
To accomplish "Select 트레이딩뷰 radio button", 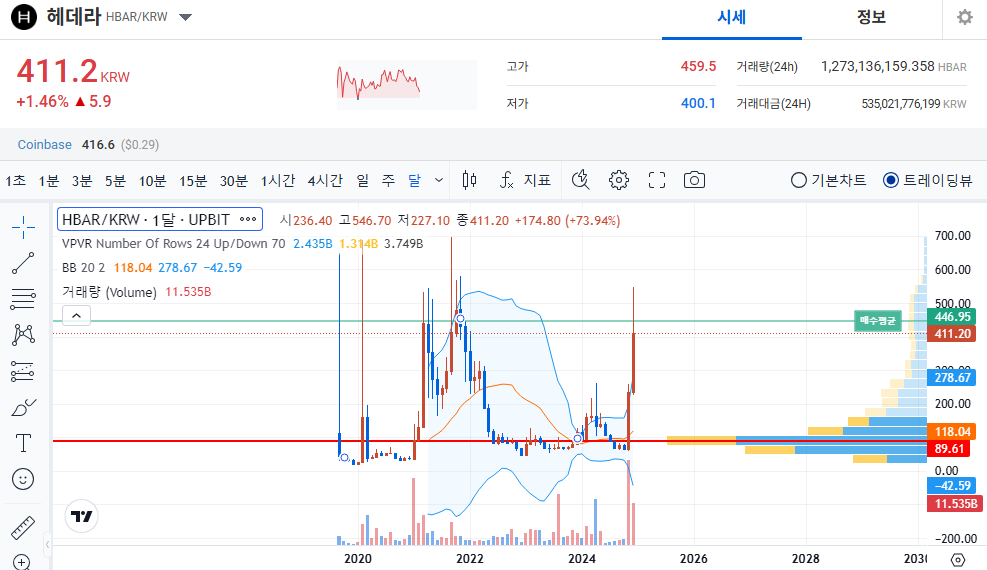I will [891, 181].
